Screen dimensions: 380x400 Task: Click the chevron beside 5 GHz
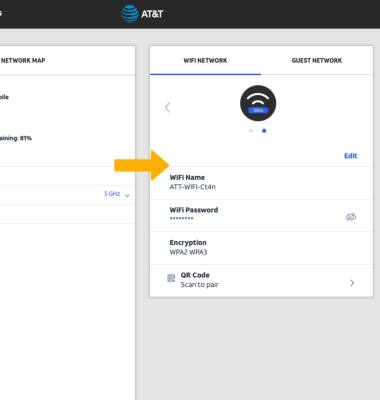[127, 195]
